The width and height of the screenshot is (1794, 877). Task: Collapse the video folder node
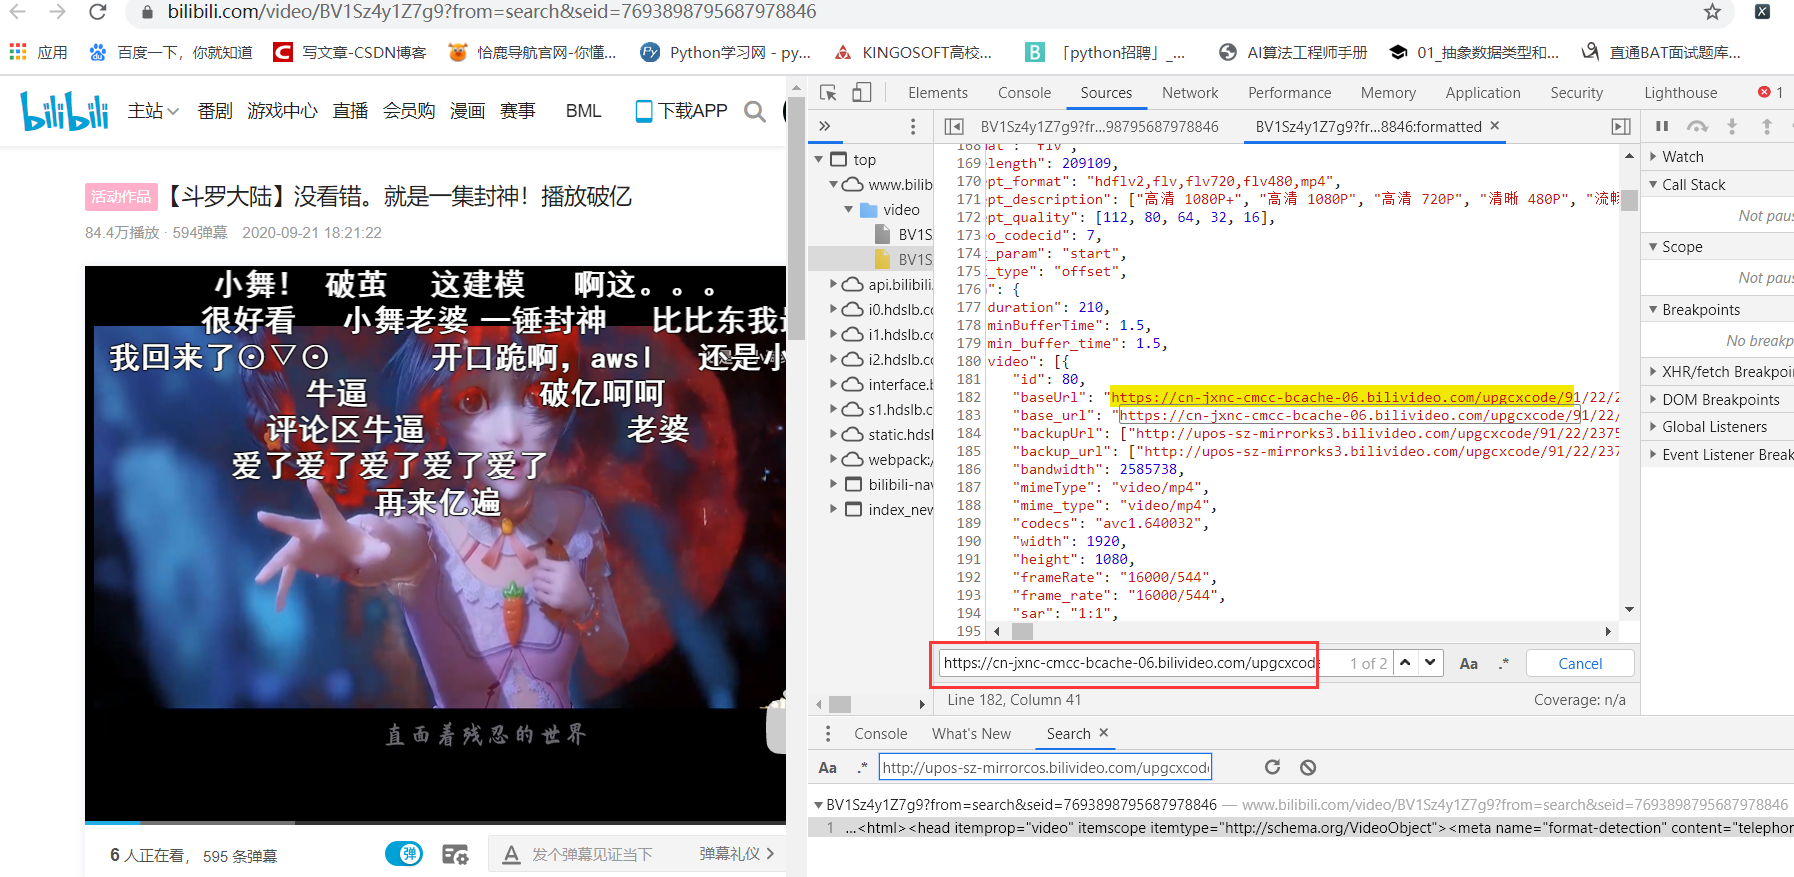click(x=849, y=209)
